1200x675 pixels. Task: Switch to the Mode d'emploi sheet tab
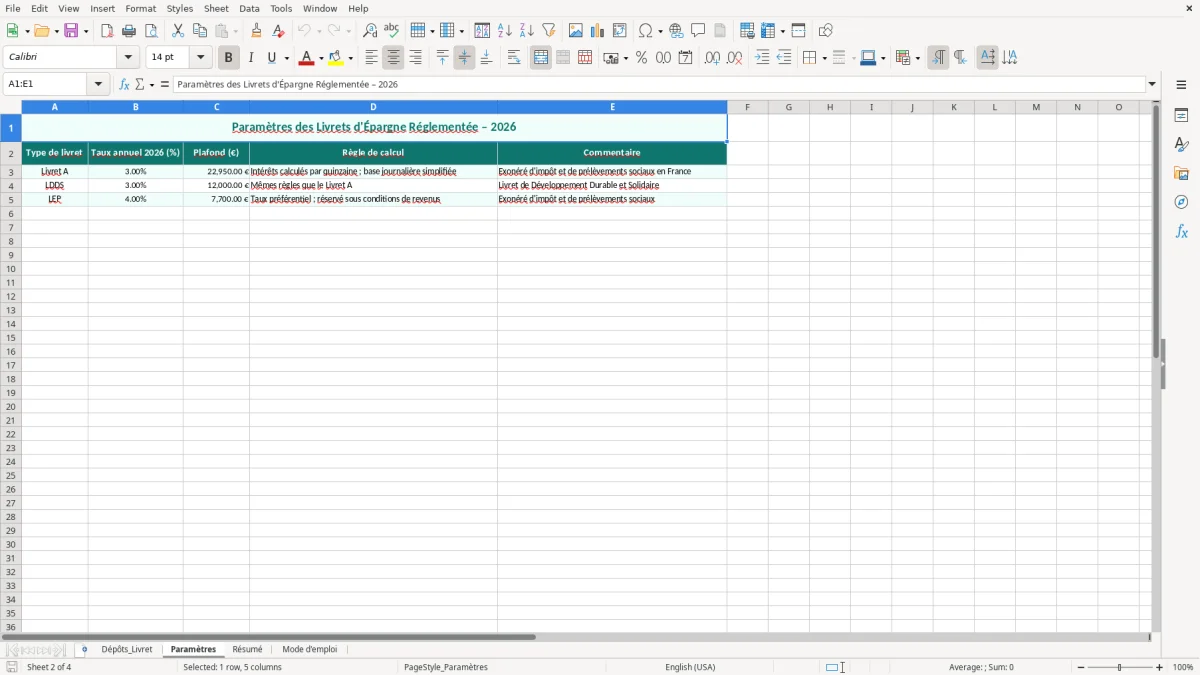310,649
